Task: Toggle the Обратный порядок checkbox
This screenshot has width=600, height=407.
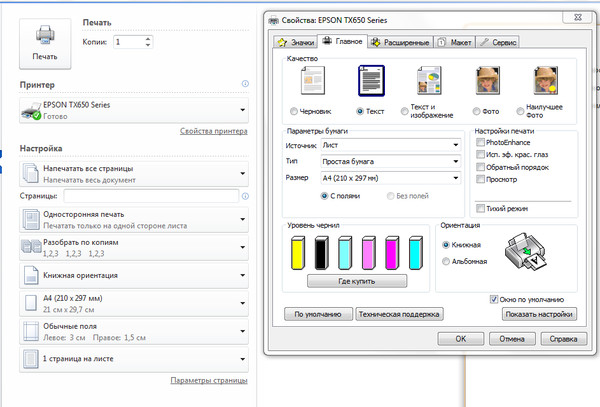Action: coord(480,166)
